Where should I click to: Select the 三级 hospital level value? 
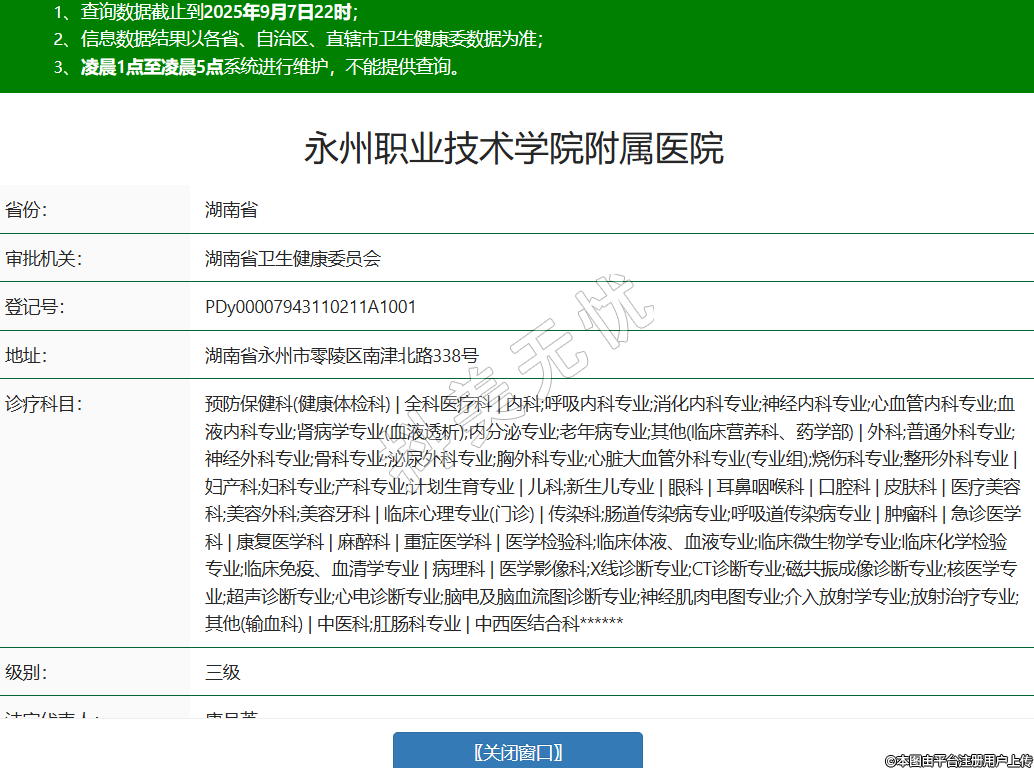tap(223, 672)
